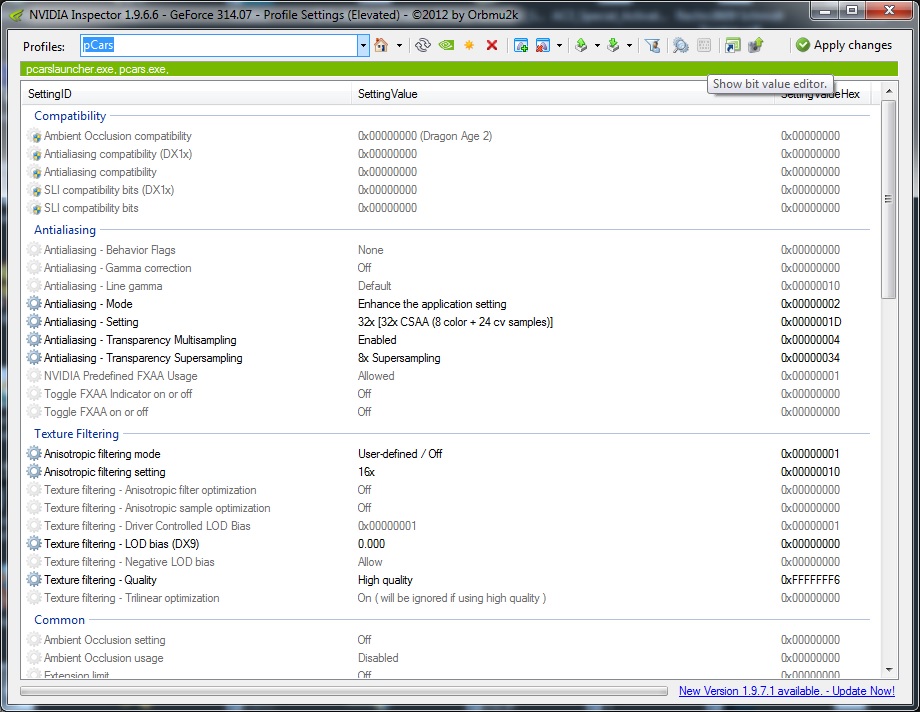
Task: Select the '0.000' LOD bias value
Action: 371,544
